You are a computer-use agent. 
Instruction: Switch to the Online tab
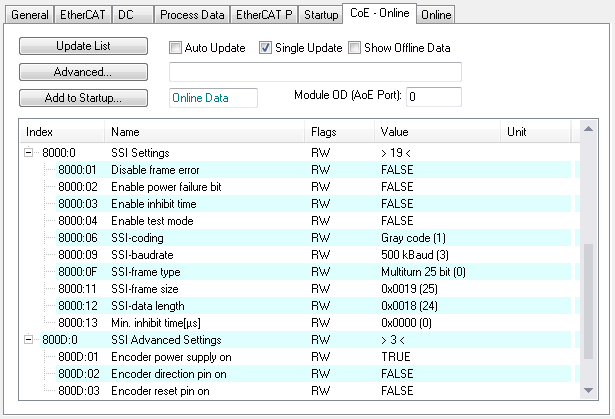point(436,15)
